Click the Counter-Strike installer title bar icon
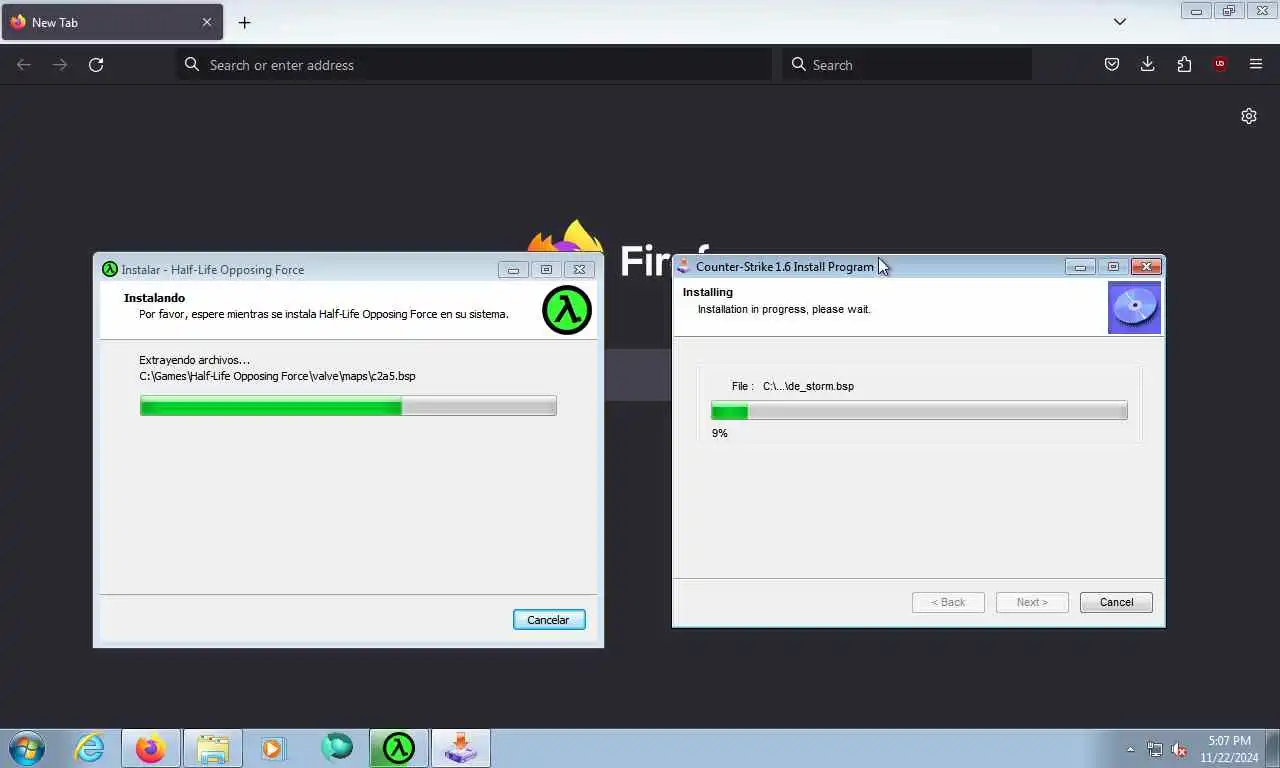The image size is (1280, 768). tap(684, 266)
